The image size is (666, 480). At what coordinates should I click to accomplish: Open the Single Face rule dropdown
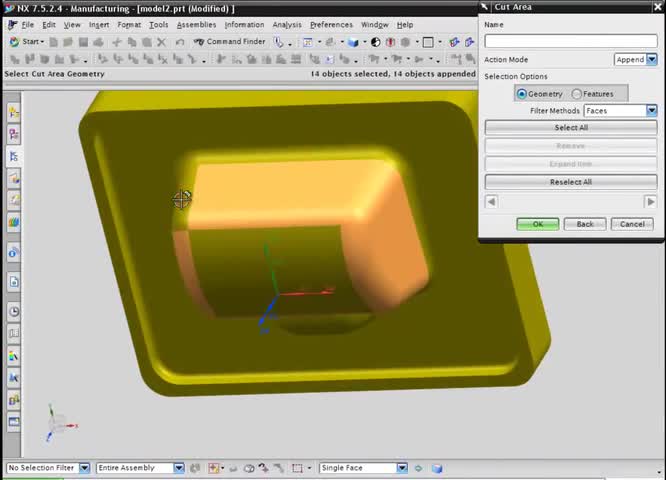click(x=402, y=468)
